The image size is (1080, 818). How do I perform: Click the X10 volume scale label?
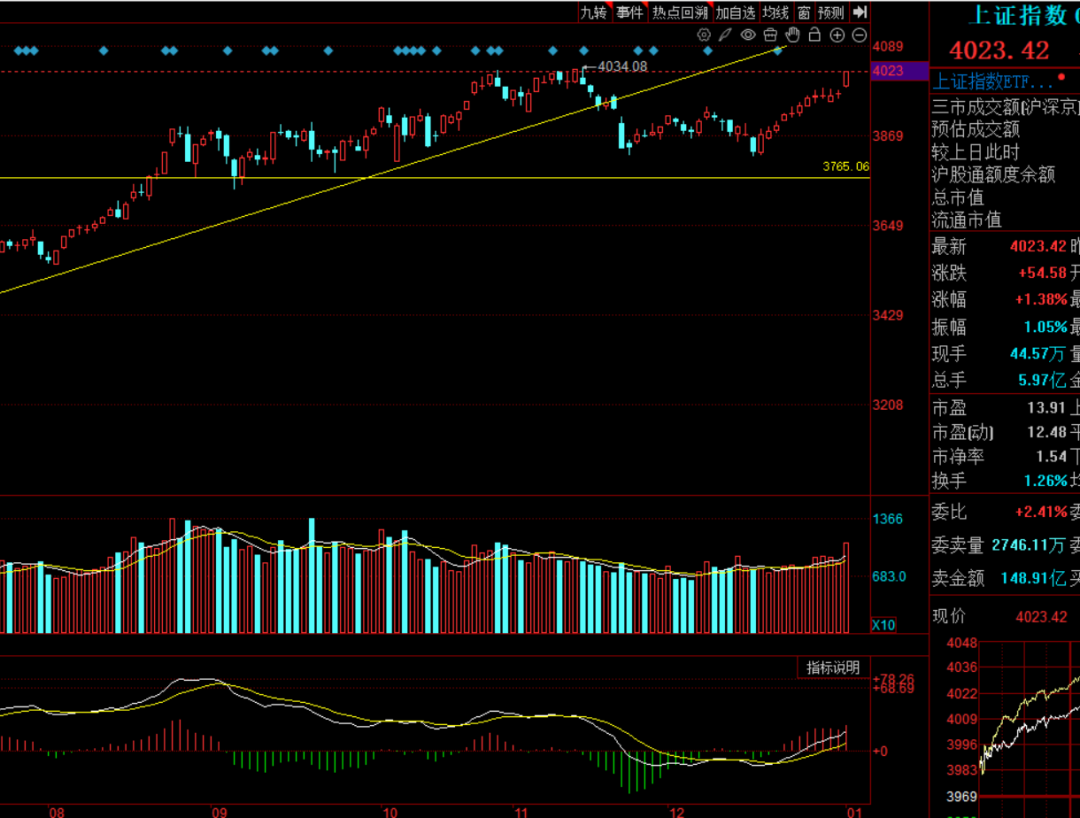pos(884,625)
